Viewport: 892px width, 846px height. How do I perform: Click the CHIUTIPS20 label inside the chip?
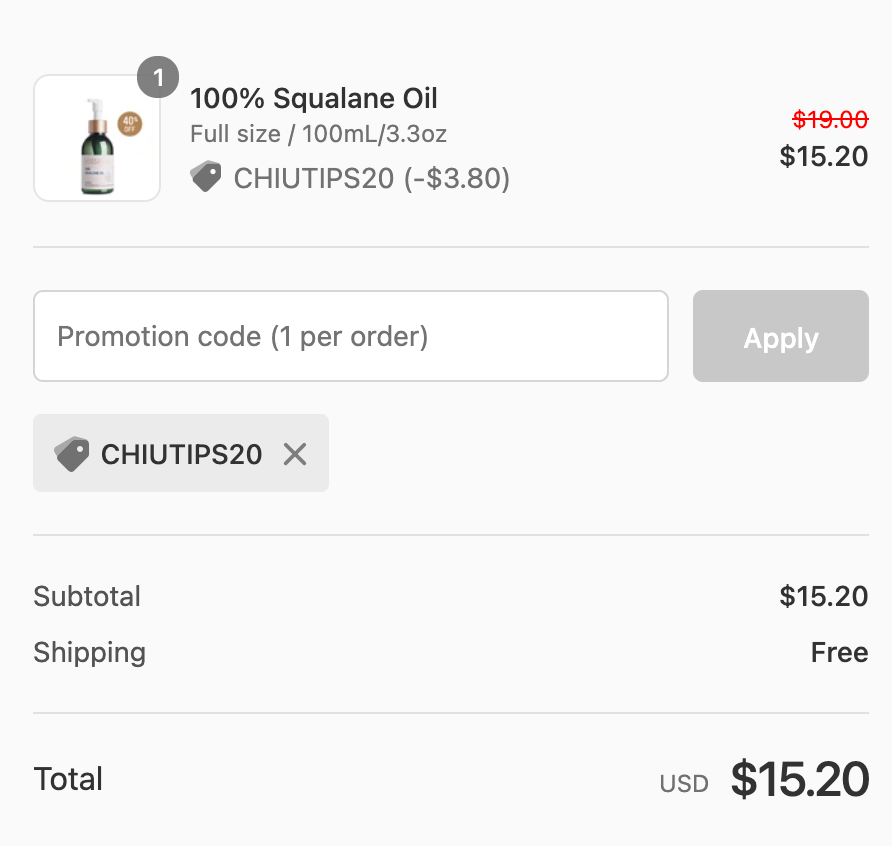click(x=181, y=455)
